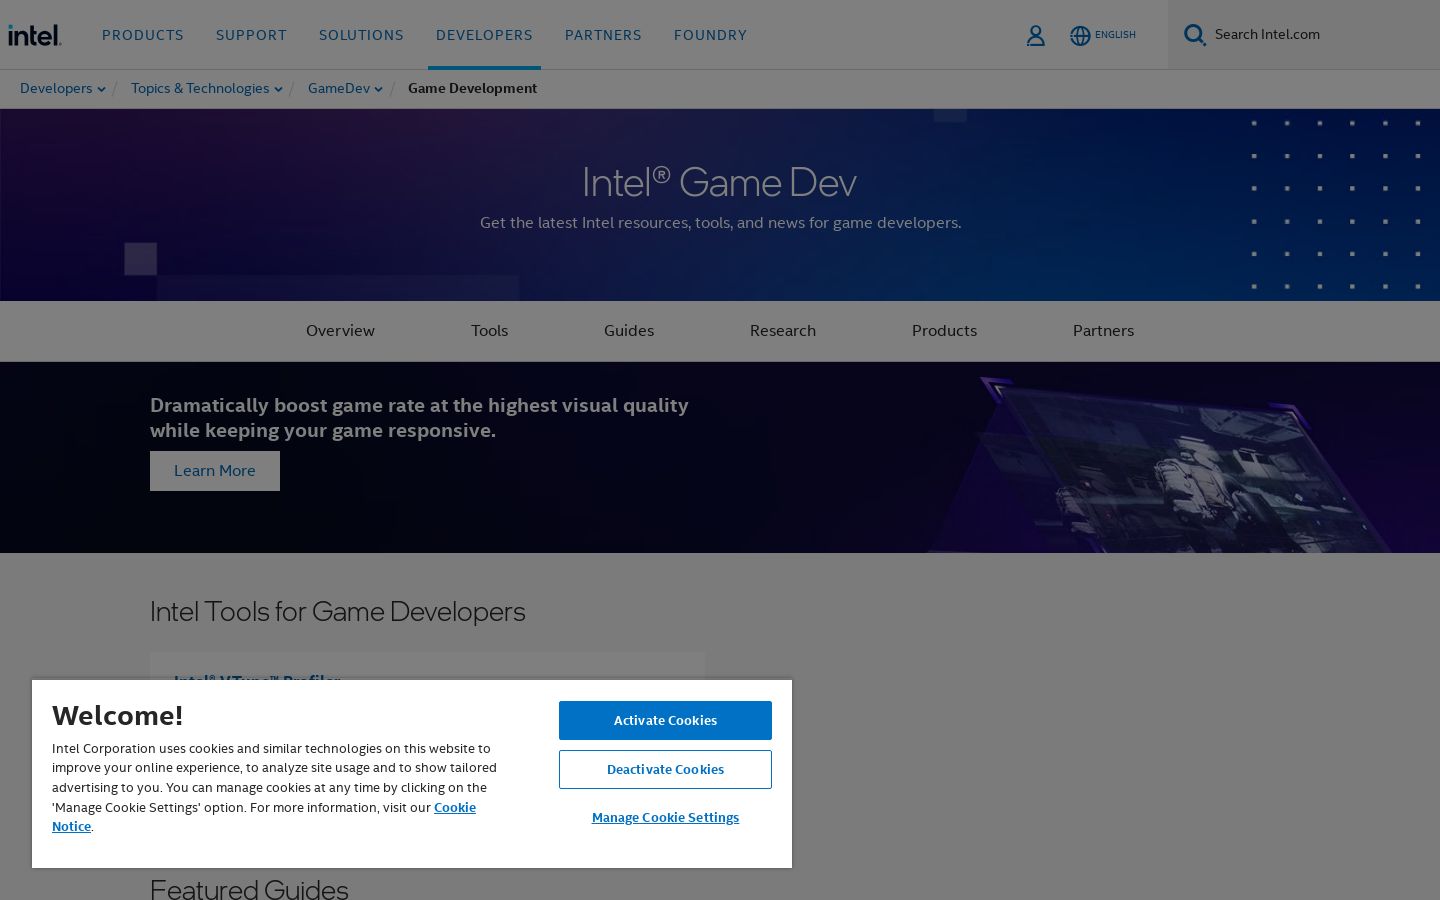Click the Activate Cookies button
The image size is (1440, 900).
coord(665,720)
